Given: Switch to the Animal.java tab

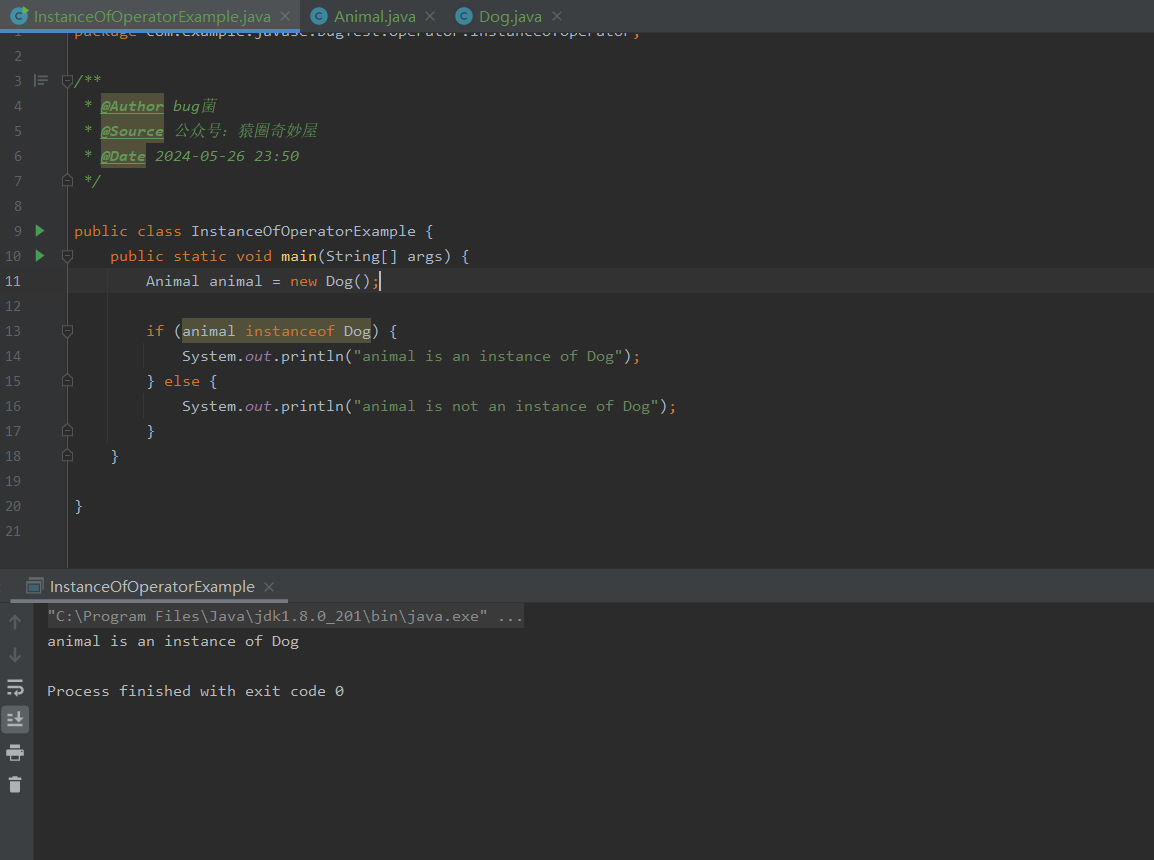Looking at the screenshot, I should (x=375, y=16).
